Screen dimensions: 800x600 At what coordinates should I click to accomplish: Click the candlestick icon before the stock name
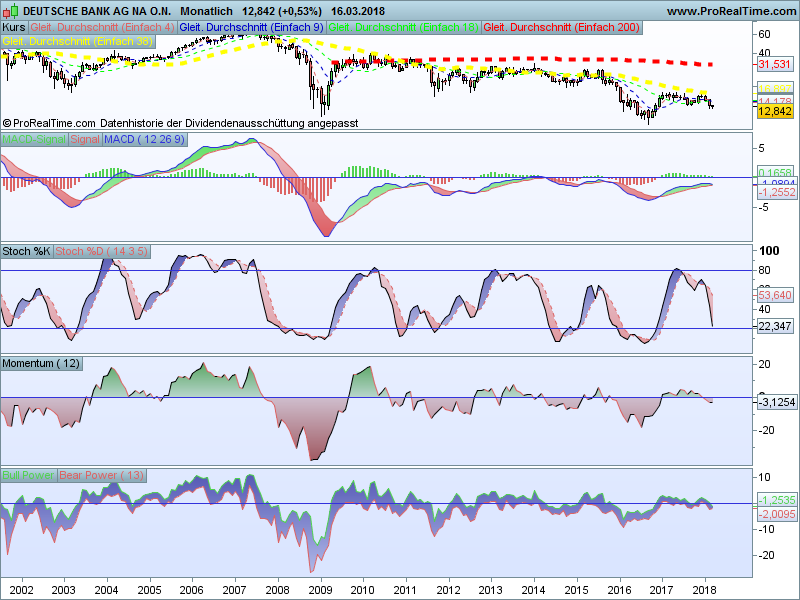click(x=10, y=11)
